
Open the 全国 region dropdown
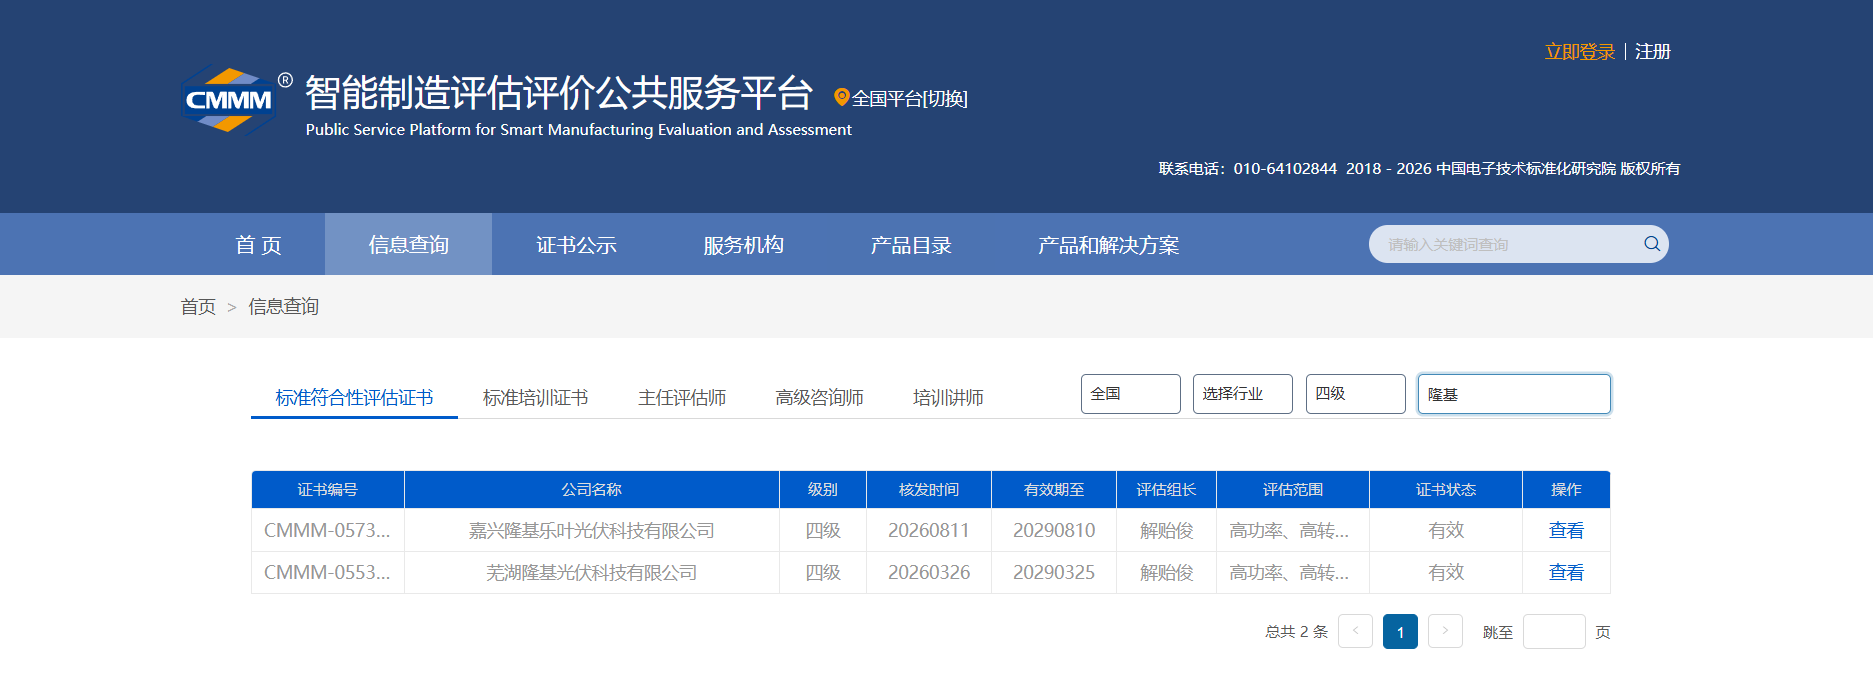1130,394
